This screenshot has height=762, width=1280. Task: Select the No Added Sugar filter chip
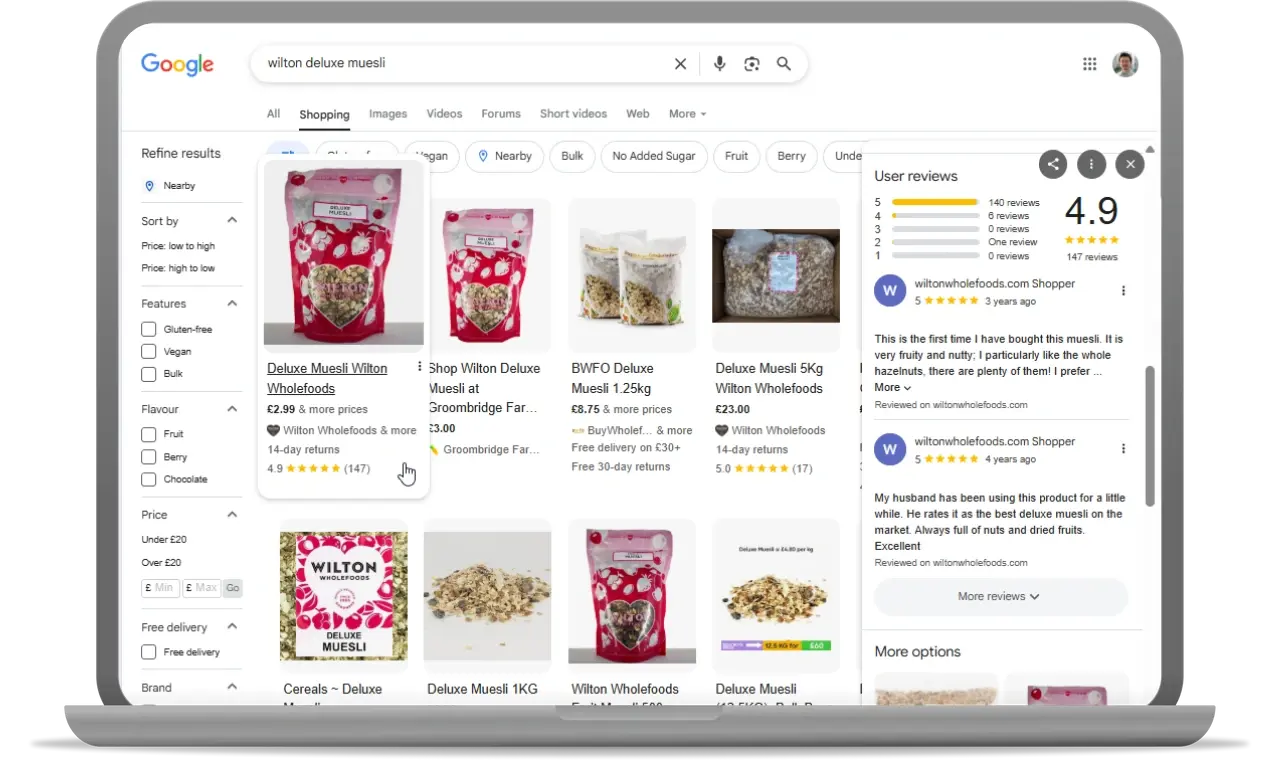[x=654, y=156]
